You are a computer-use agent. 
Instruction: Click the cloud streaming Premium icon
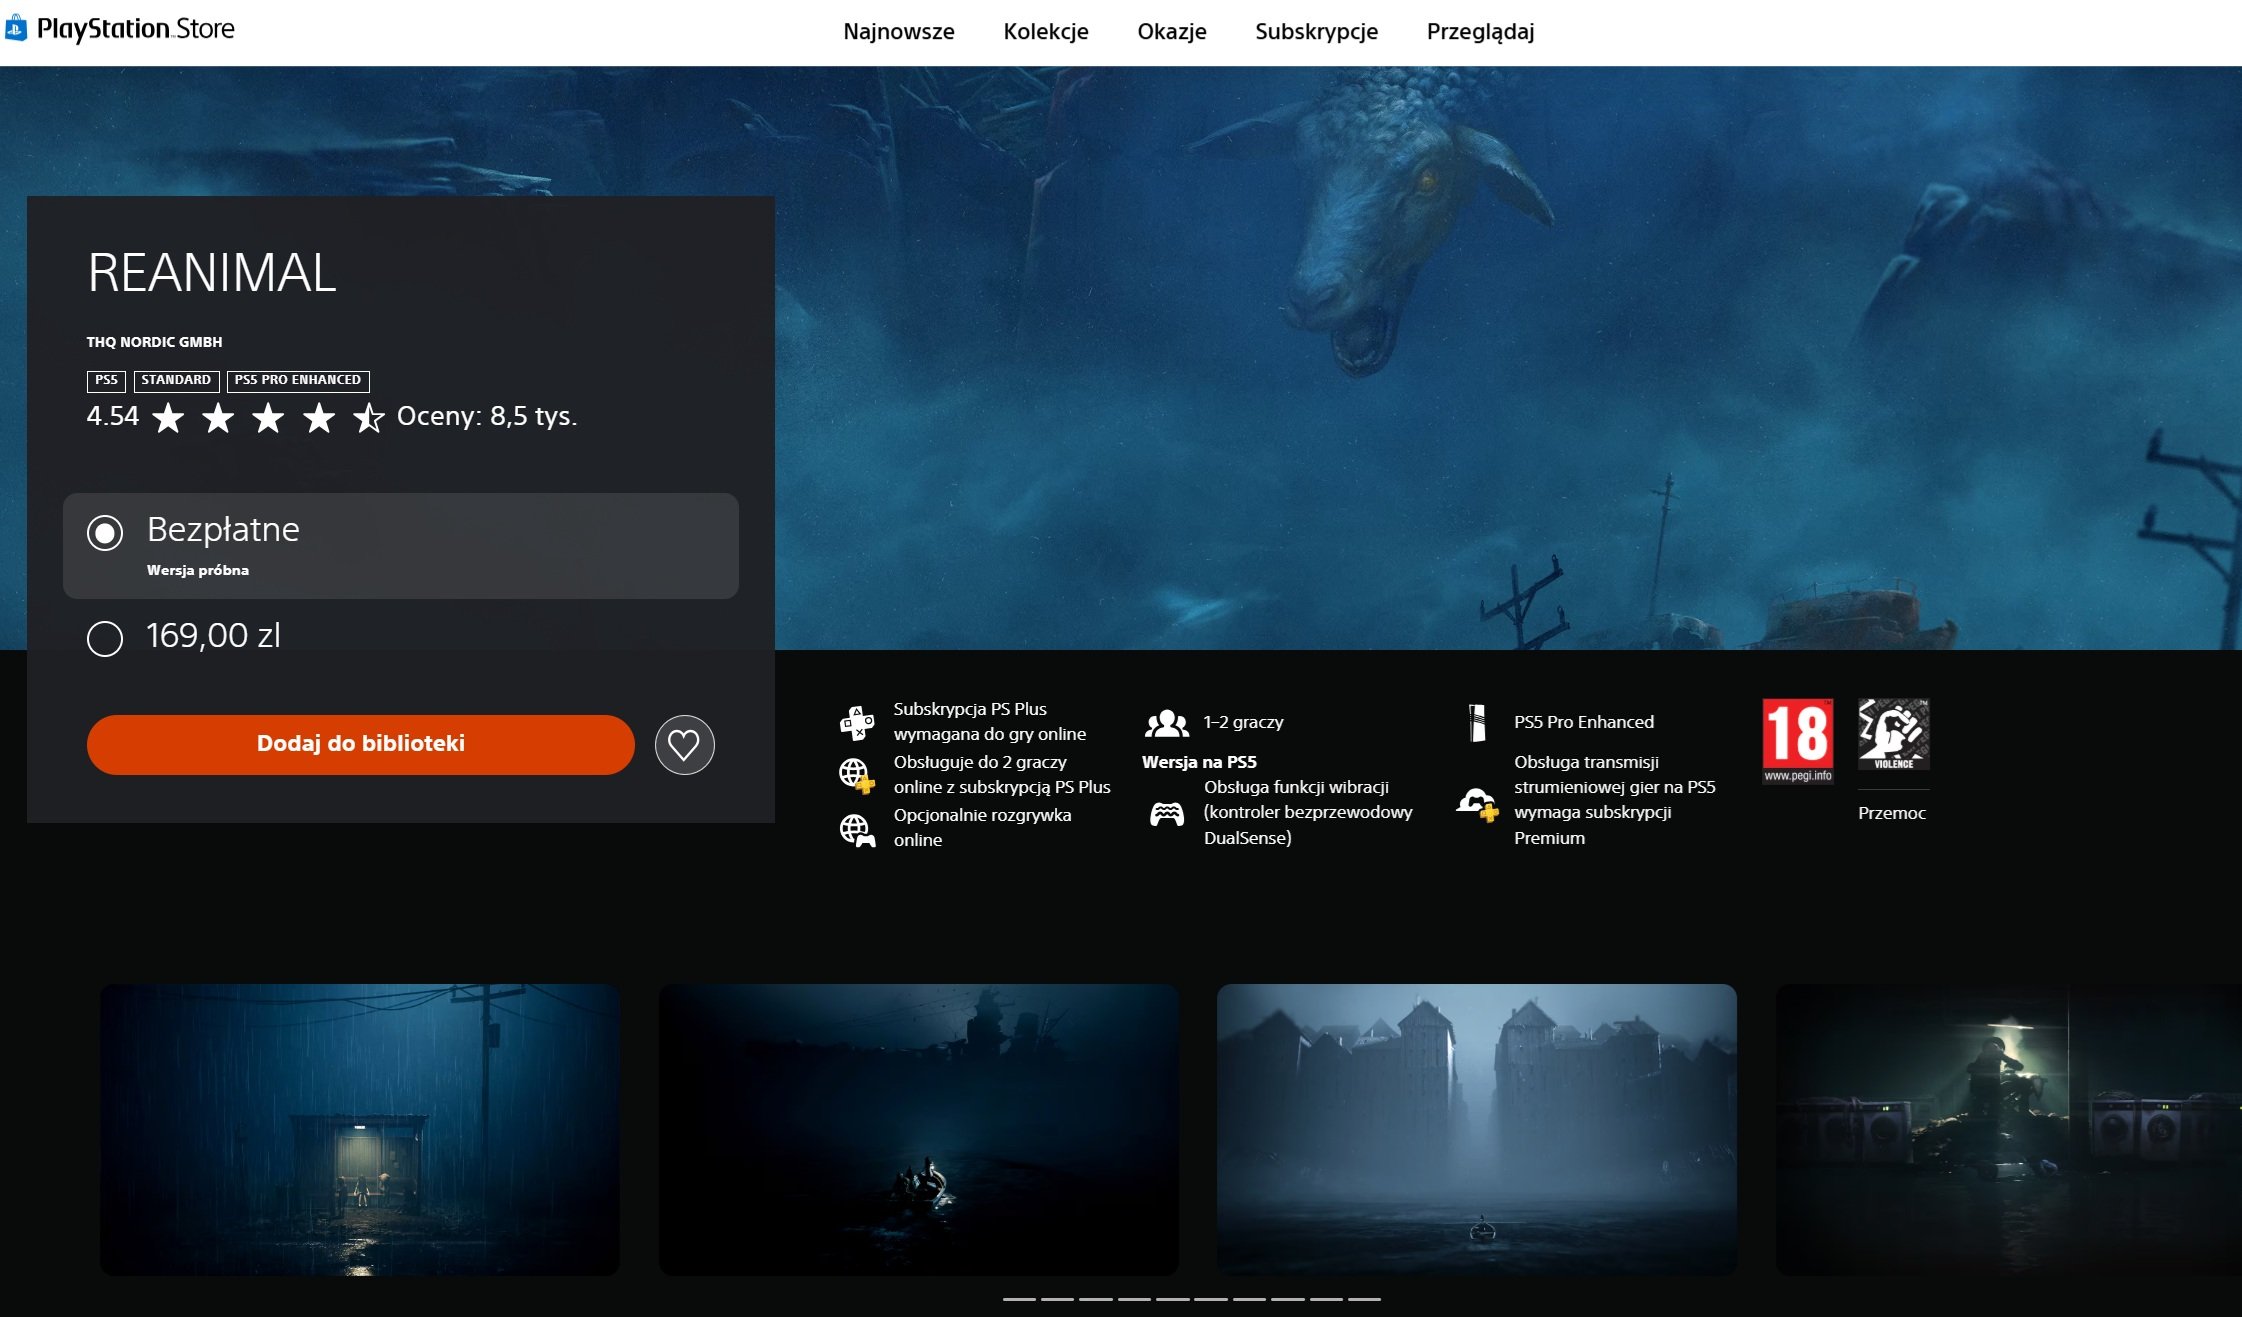click(1476, 802)
